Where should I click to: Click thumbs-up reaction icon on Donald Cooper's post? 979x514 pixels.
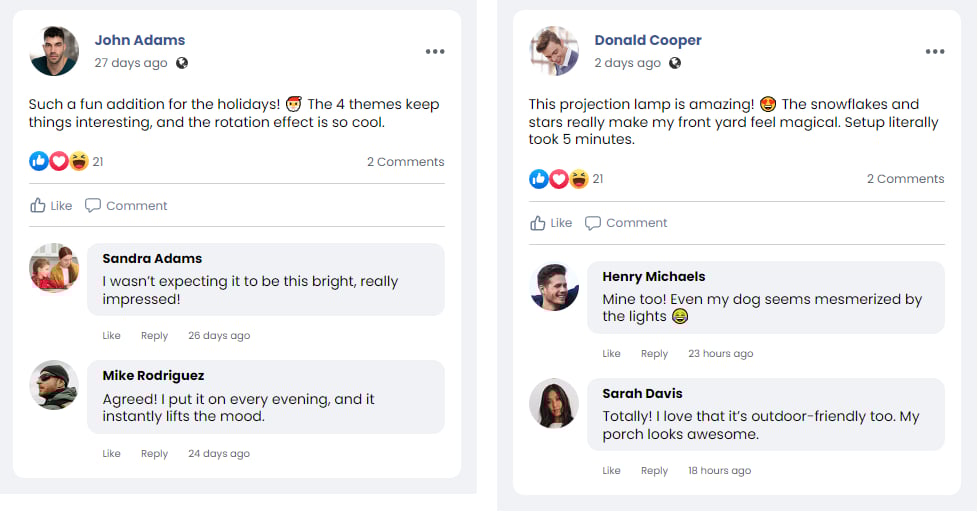539,179
